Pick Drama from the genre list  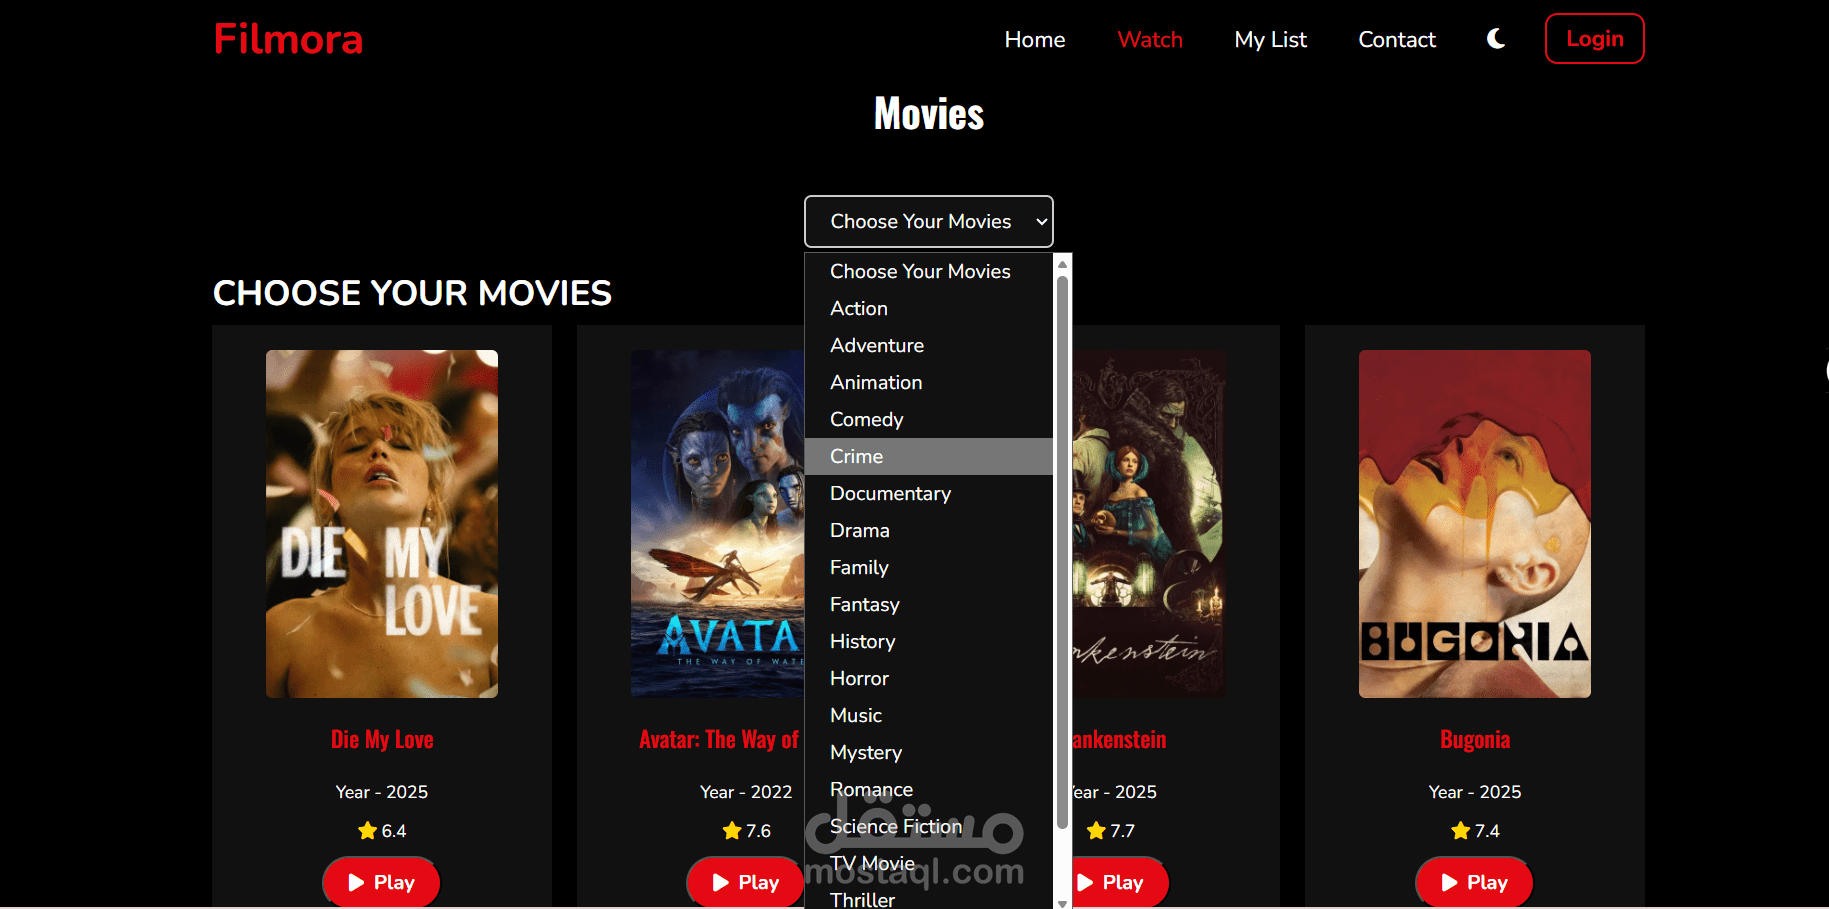pos(929,530)
